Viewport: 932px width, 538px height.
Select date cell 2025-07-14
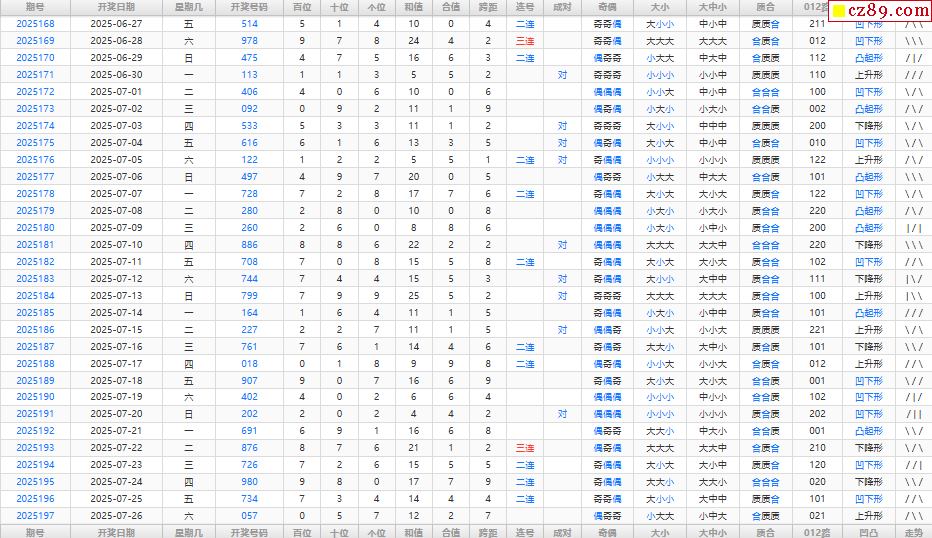116,313
